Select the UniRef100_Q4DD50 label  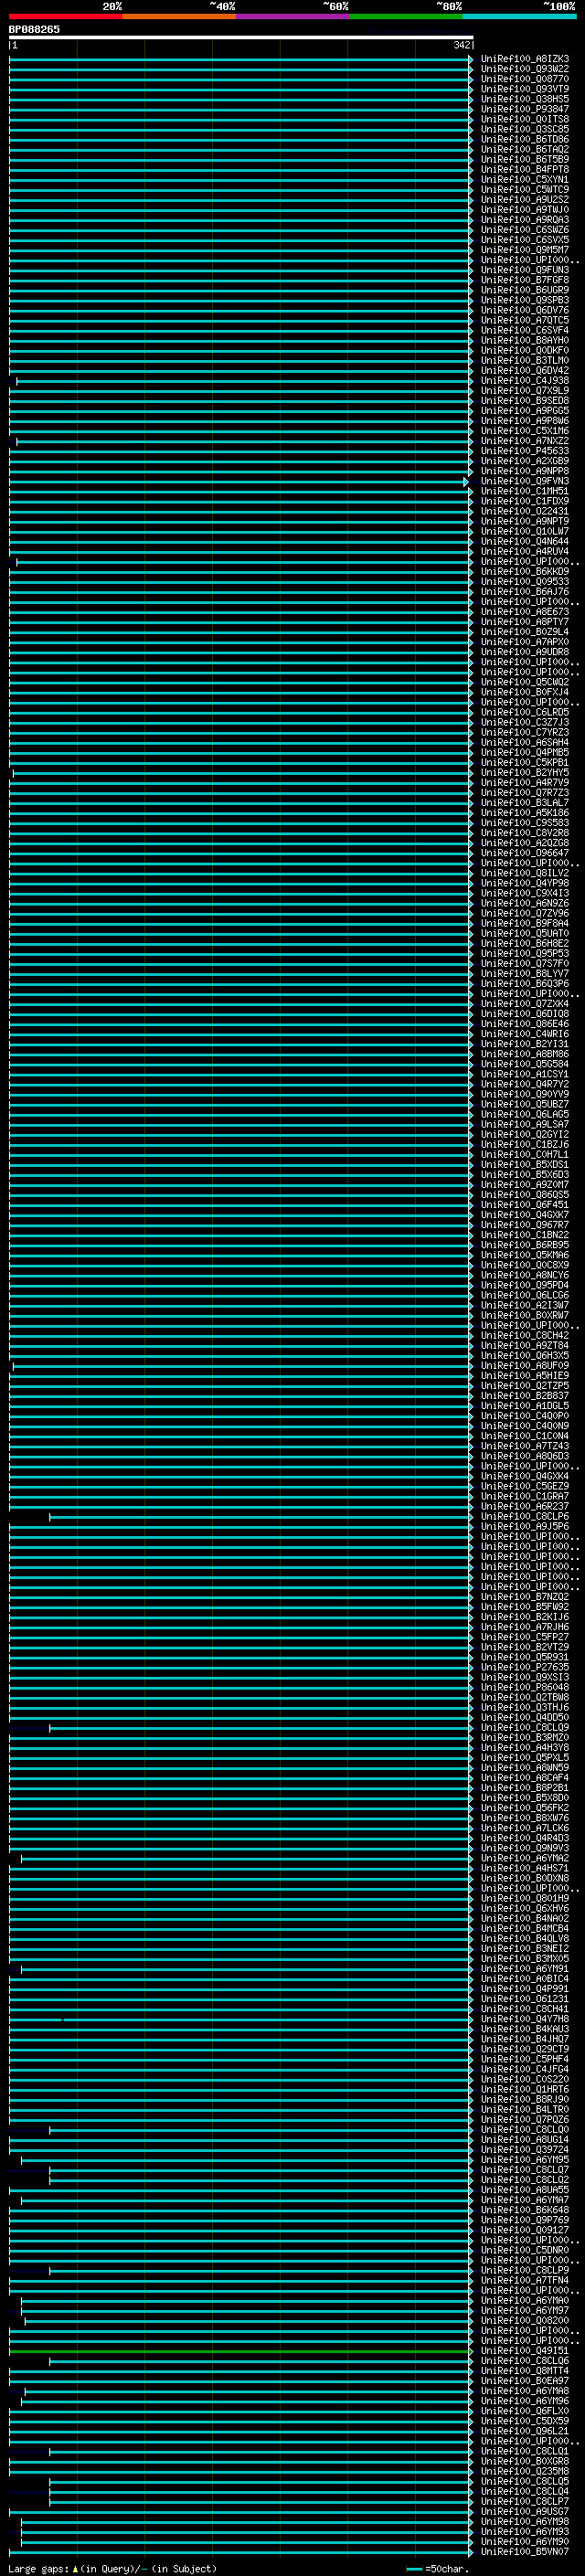click(x=525, y=1717)
